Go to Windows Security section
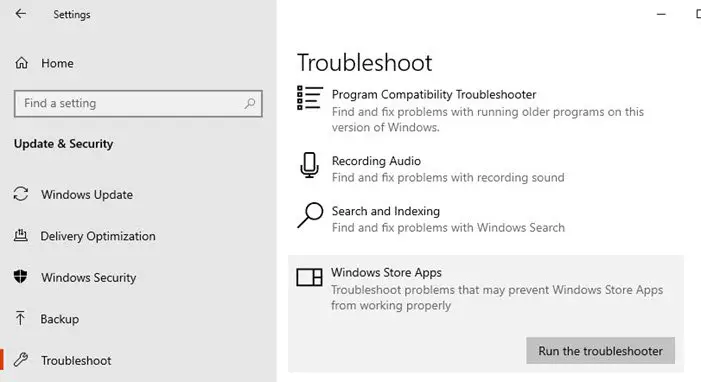Screen dimensions: 701x382 point(89,277)
